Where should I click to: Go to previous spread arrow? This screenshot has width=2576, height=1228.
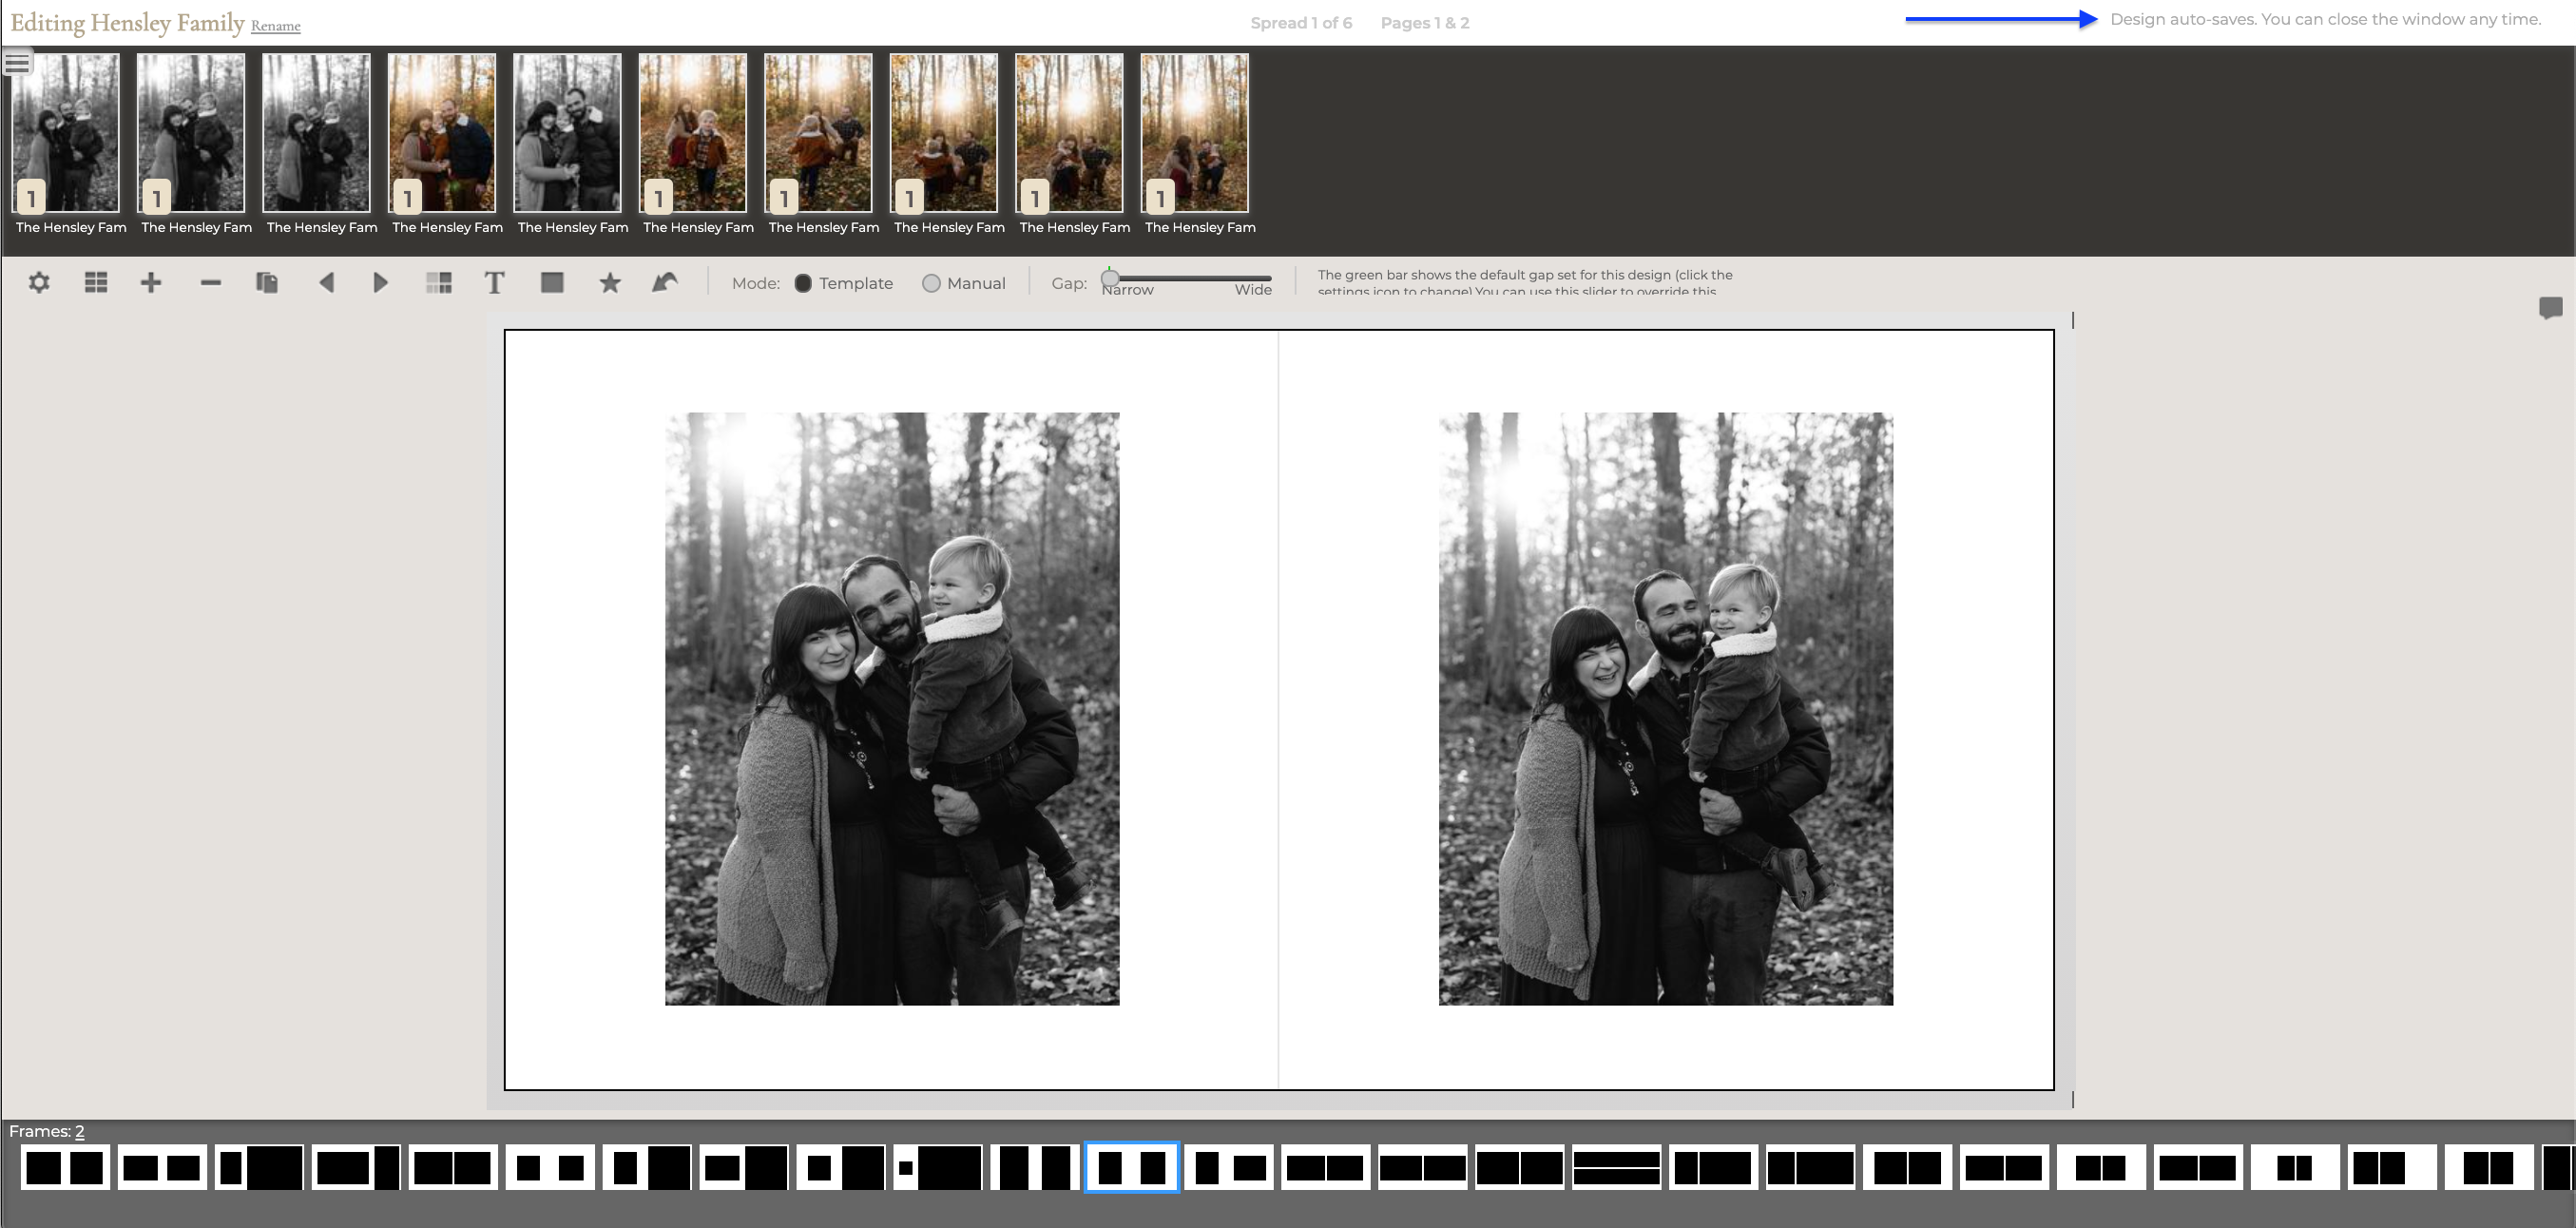click(x=326, y=283)
